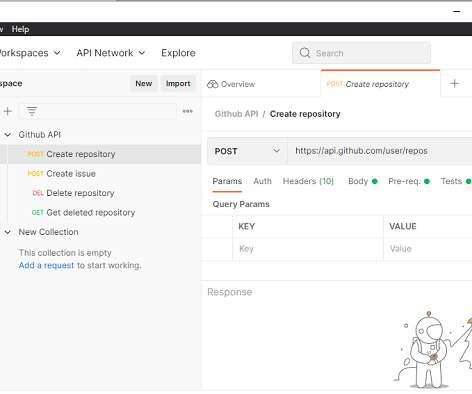Image resolution: width=472 pixels, height=394 pixels.
Task: Open the filter icon in collections sidebar
Action: click(32, 111)
